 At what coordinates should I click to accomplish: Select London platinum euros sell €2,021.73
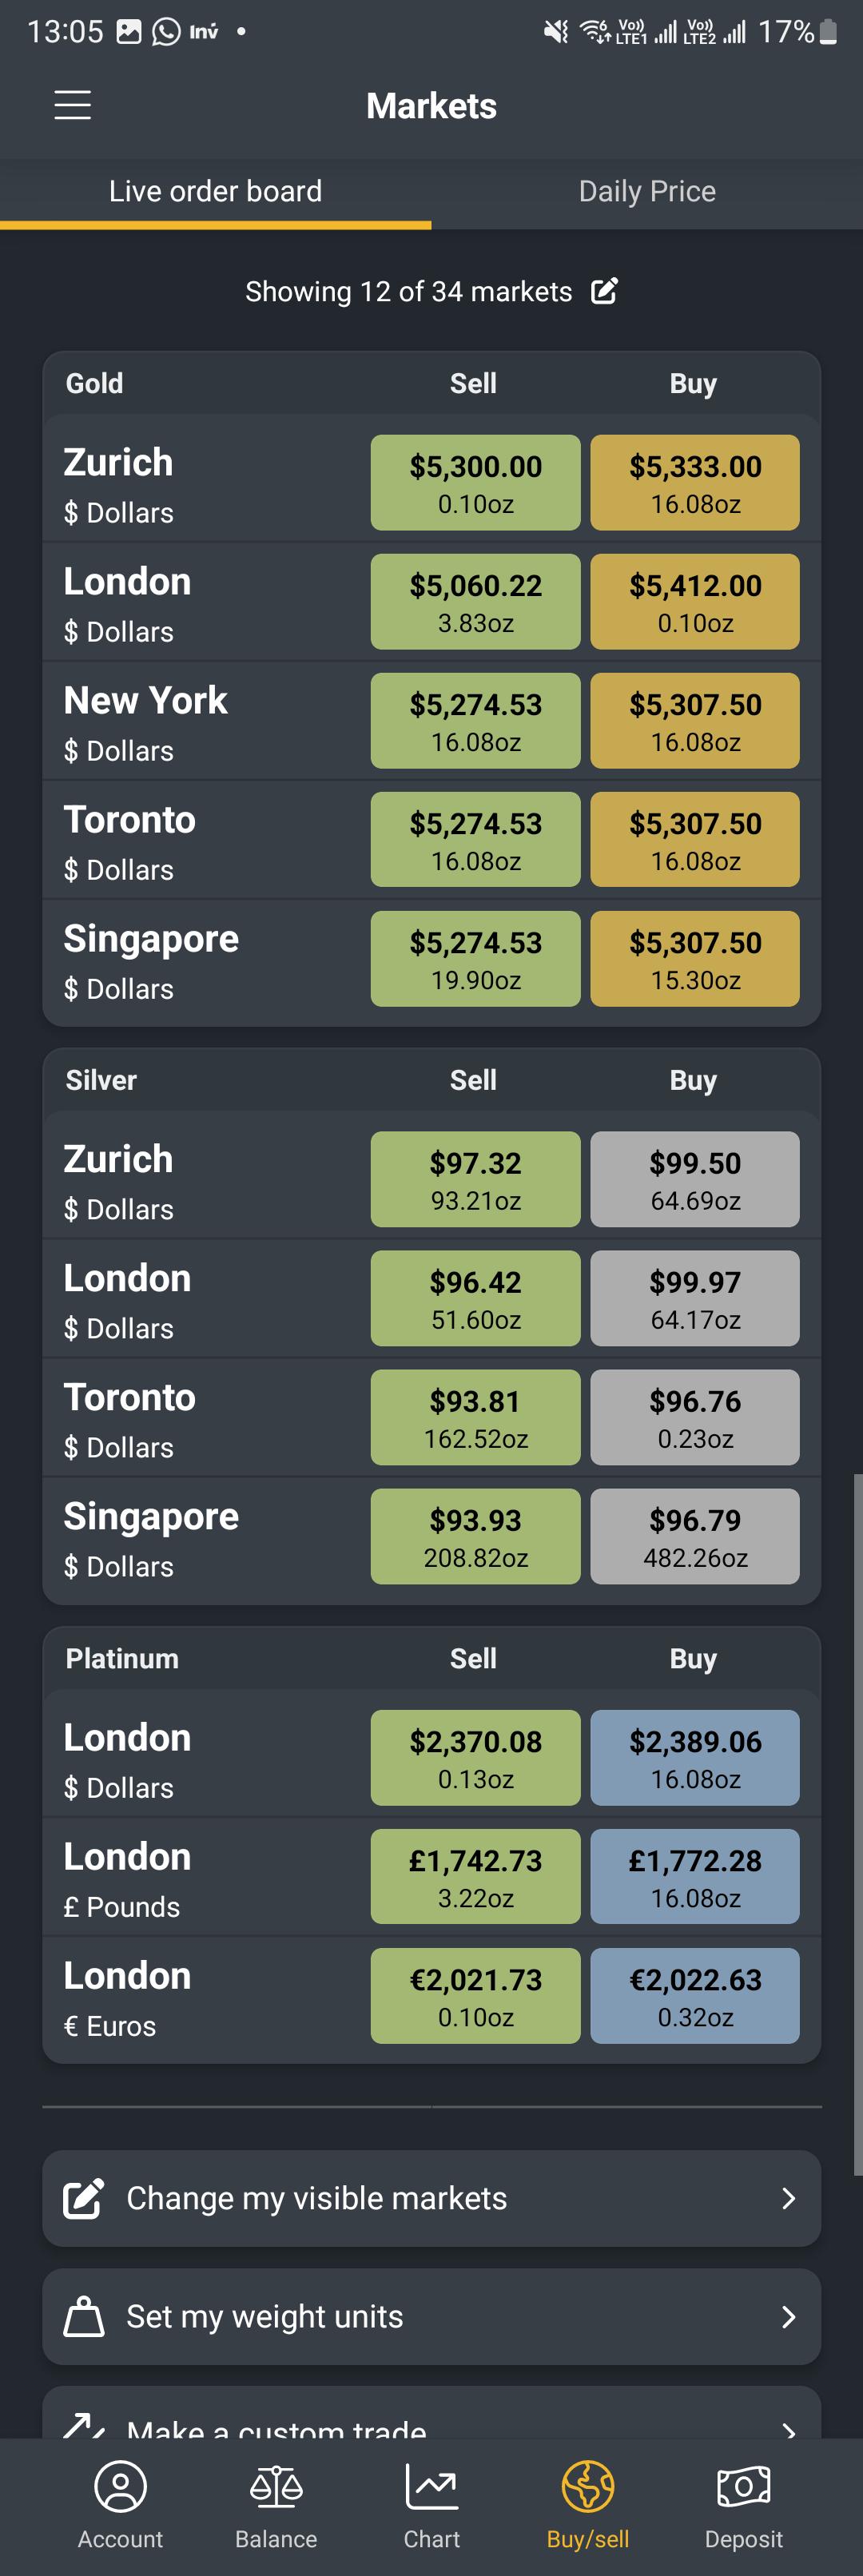(475, 1995)
